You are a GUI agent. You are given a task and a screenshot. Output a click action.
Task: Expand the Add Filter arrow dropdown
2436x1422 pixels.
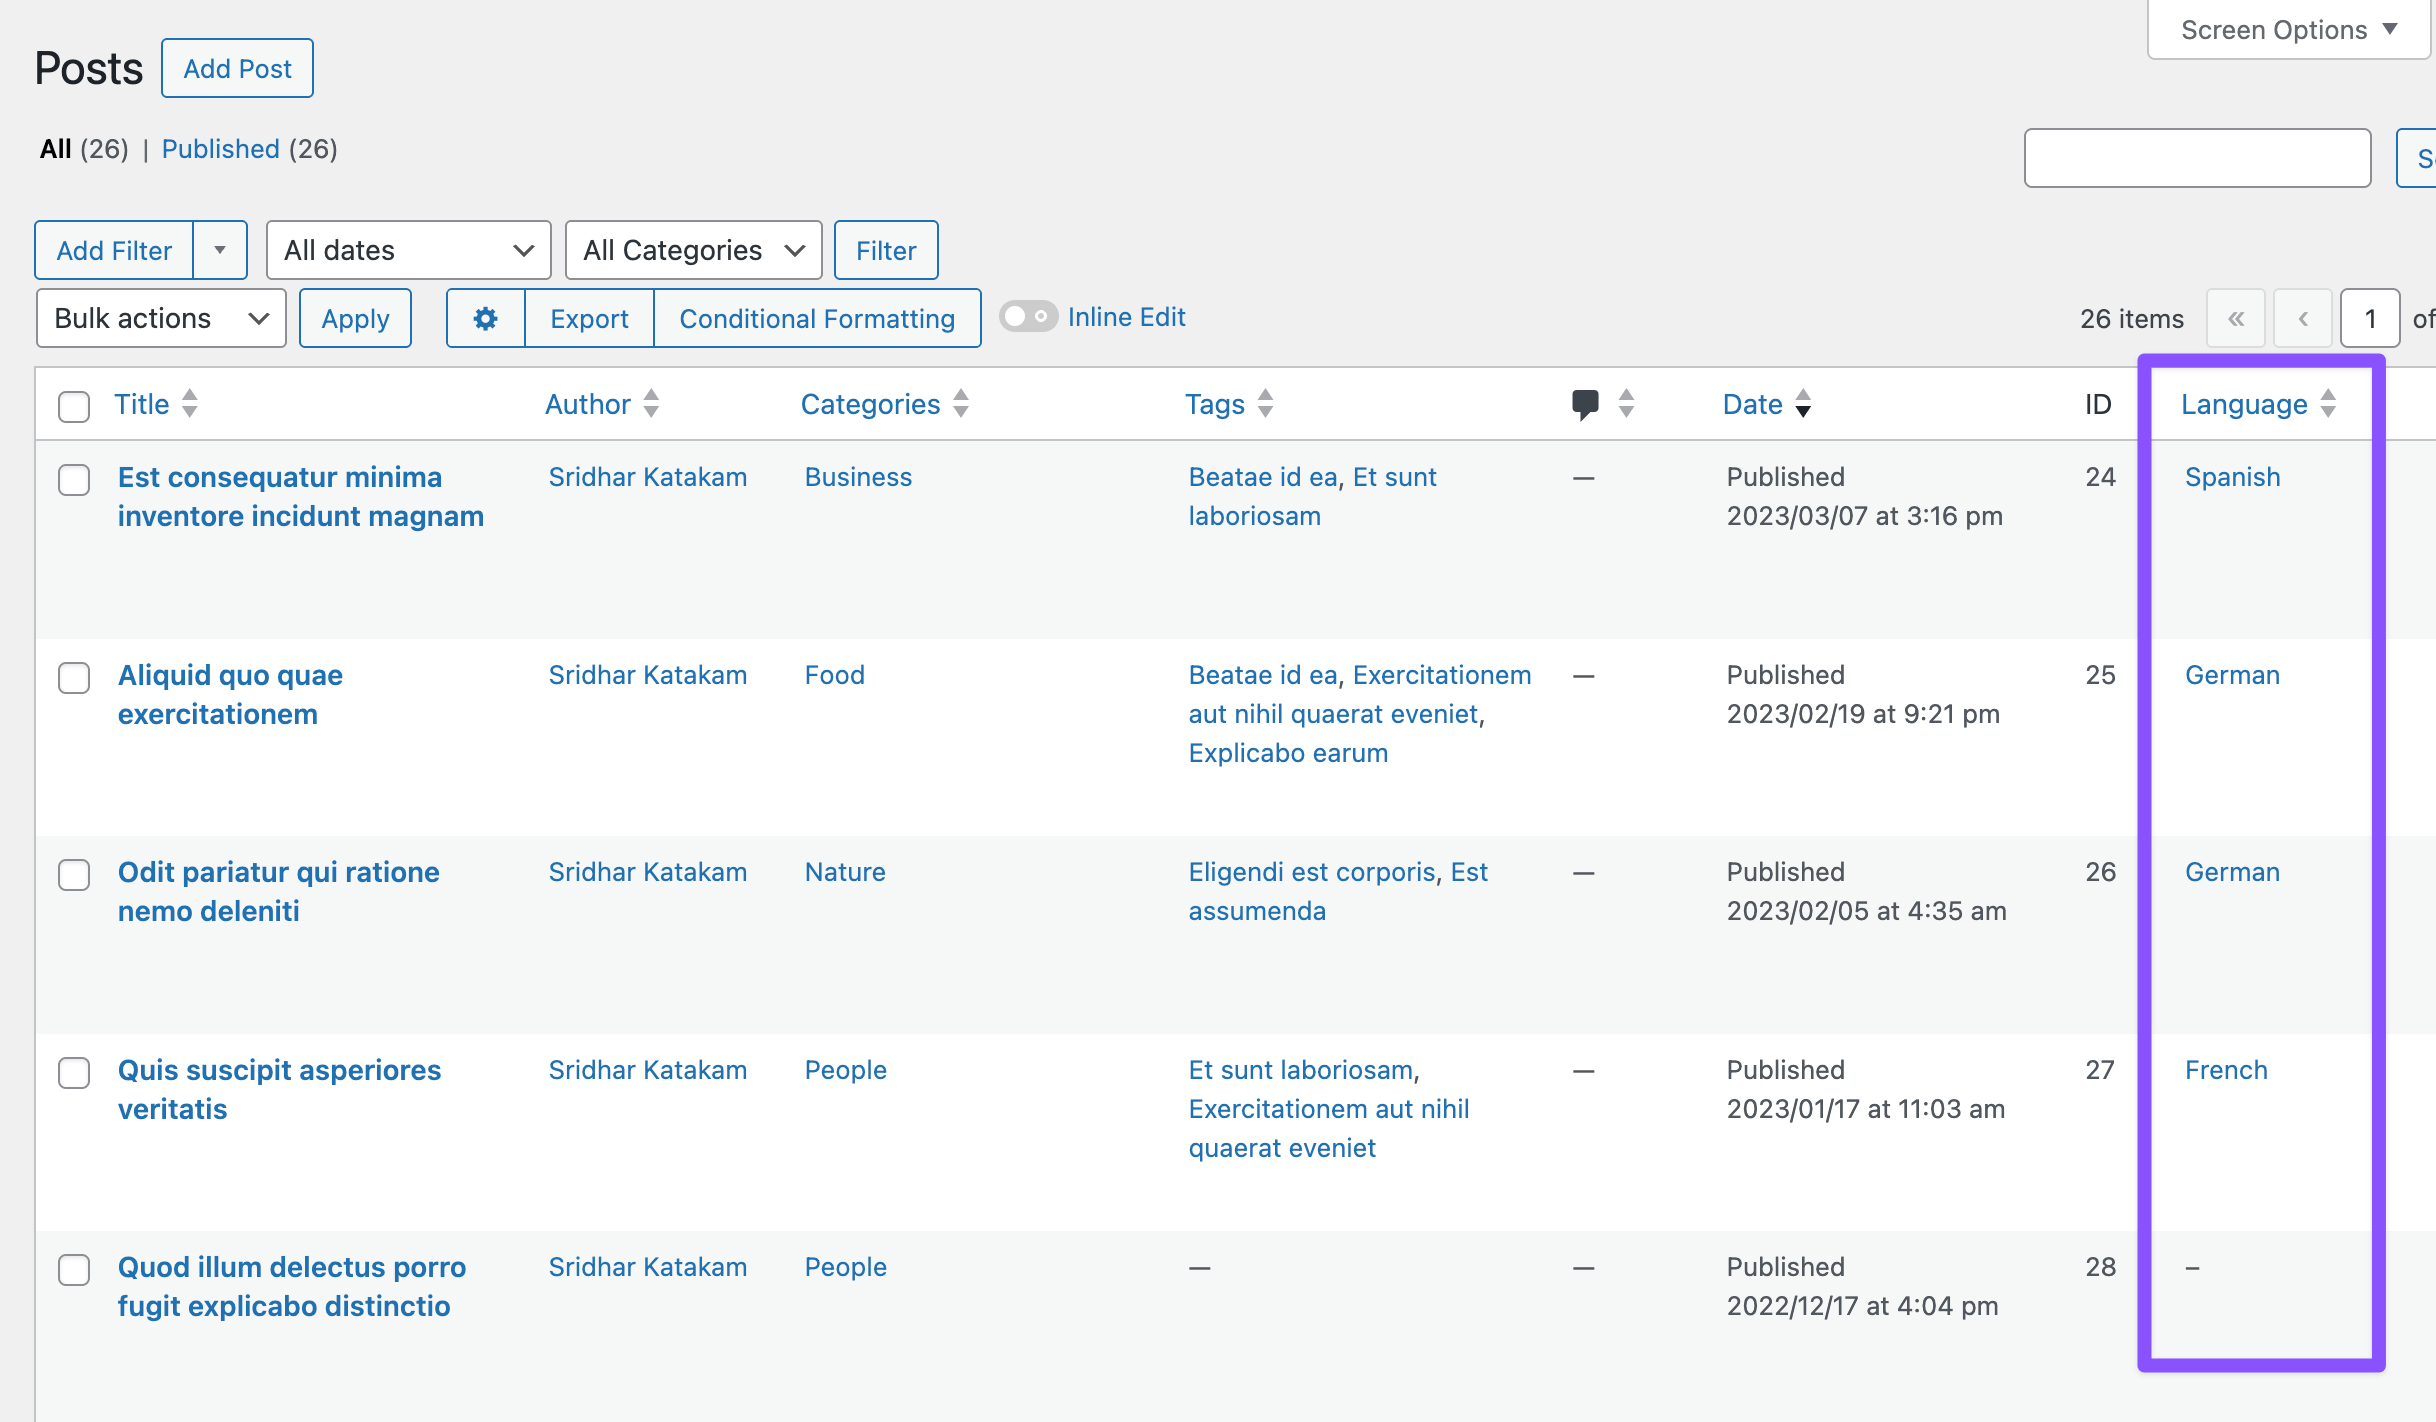pyautogui.click(x=220, y=250)
